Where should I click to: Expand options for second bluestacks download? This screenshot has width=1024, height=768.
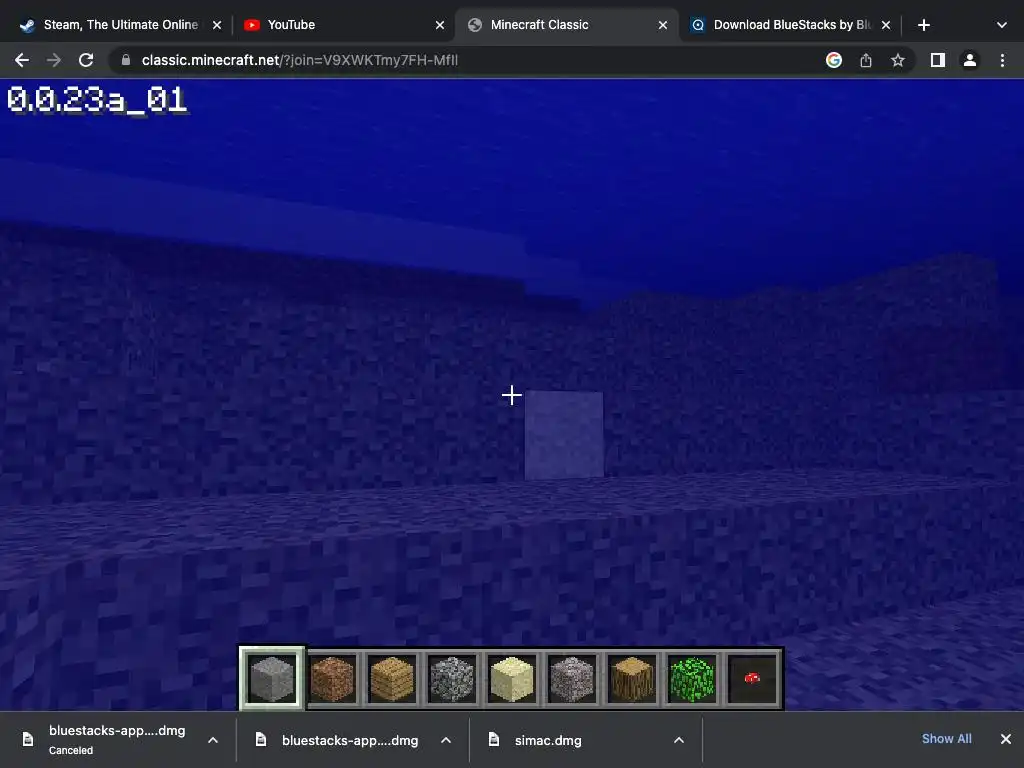coord(446,740)
